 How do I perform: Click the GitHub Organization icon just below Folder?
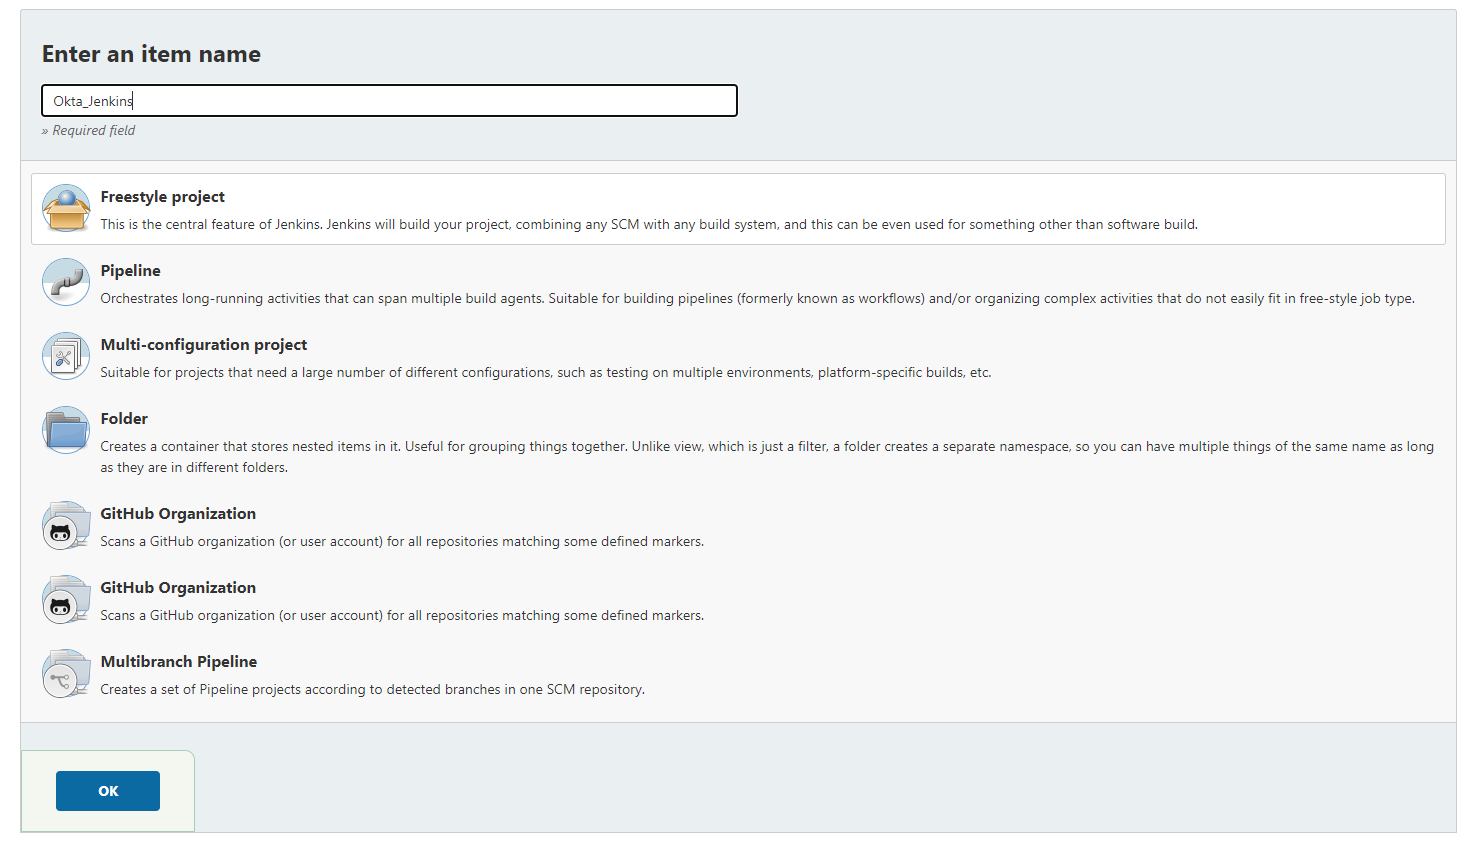pos(66,525)
